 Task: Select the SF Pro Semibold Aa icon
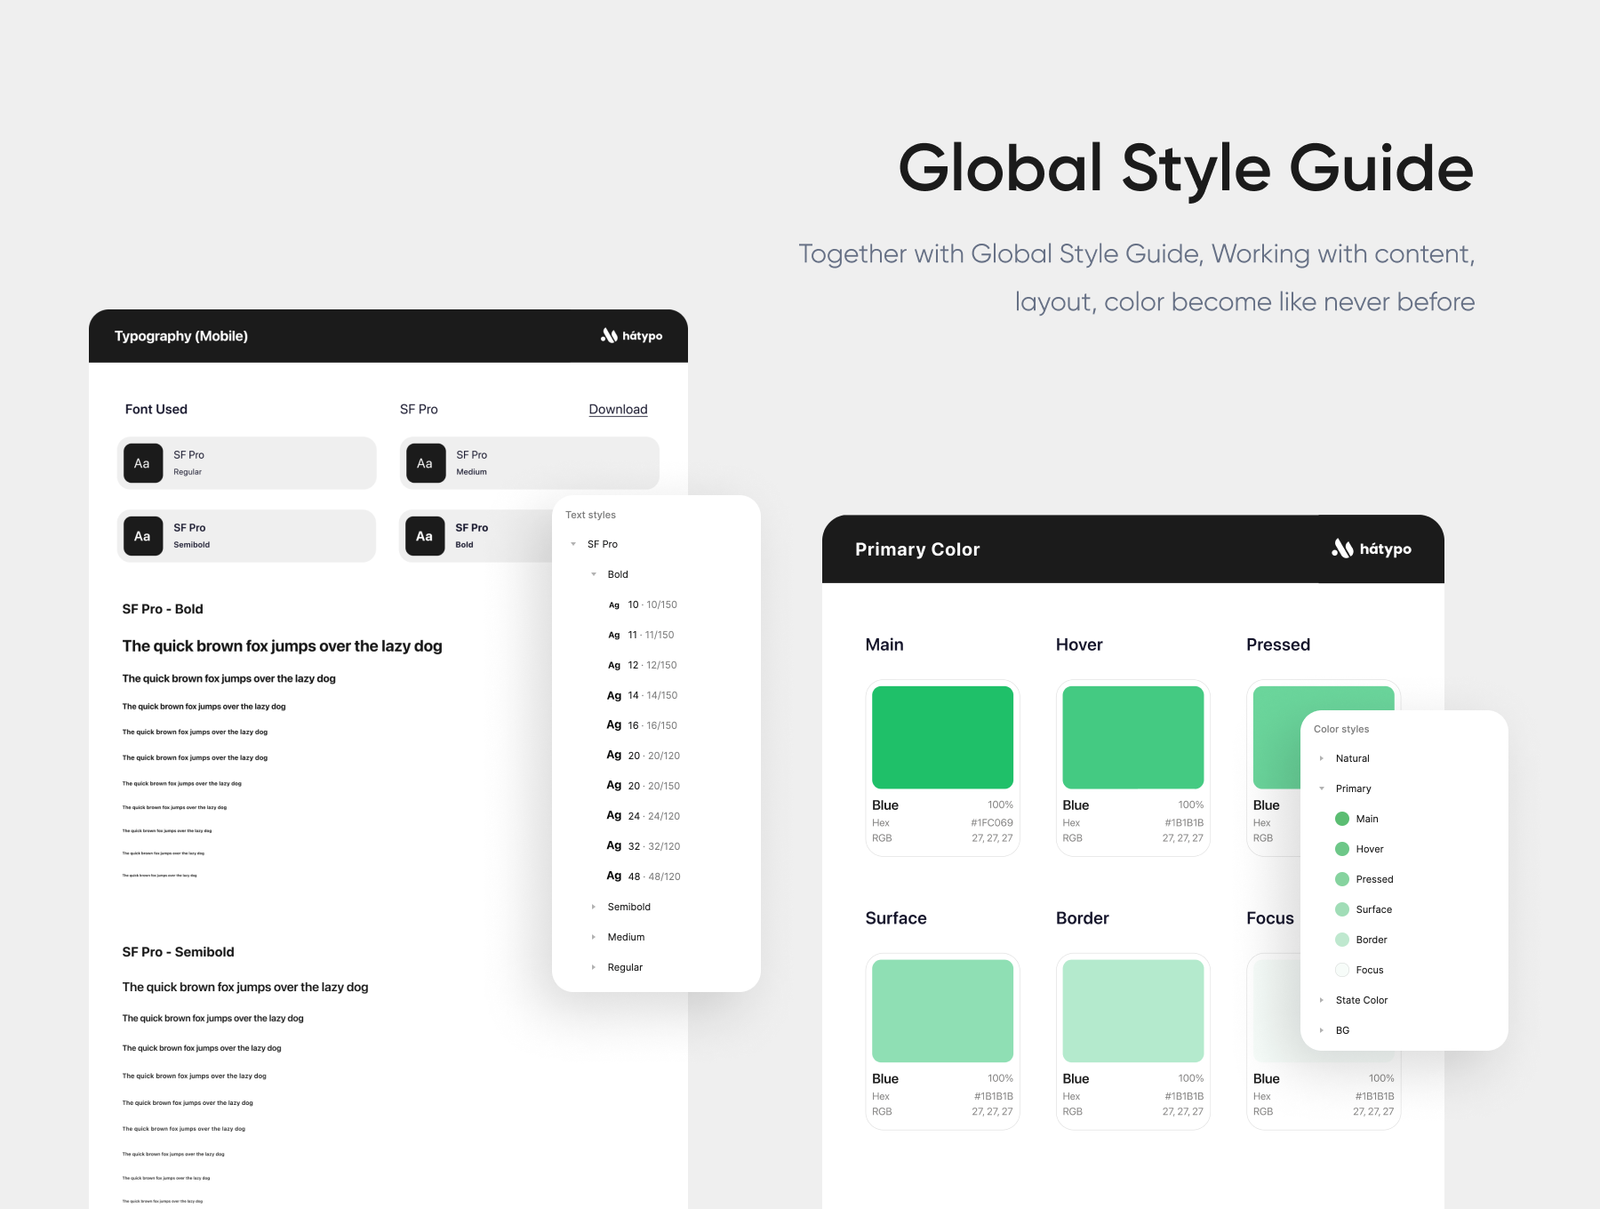point(142,536)
